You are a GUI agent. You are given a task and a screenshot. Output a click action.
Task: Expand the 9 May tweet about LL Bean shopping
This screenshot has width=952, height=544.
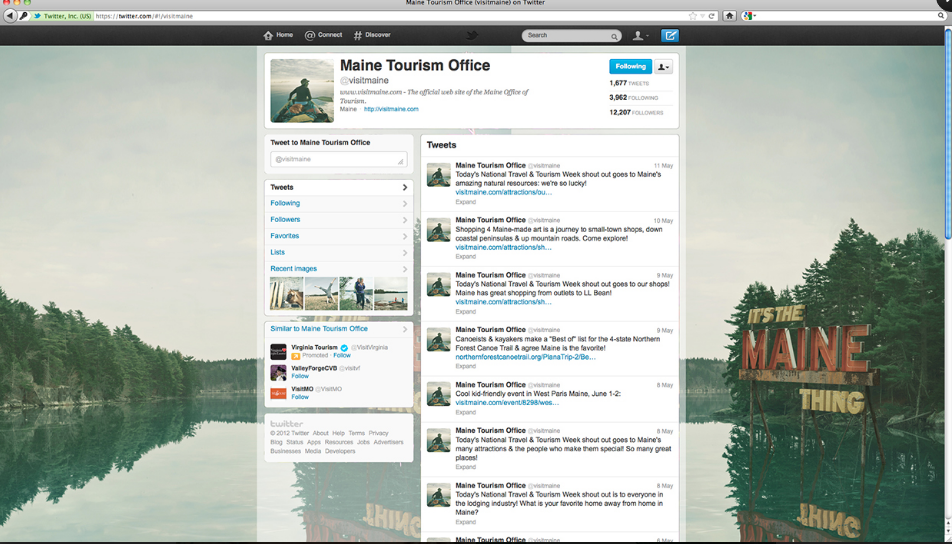click(x=466, y=311)
